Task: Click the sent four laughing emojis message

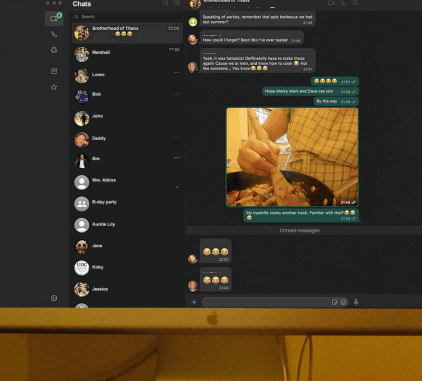Action: [335, 81]
